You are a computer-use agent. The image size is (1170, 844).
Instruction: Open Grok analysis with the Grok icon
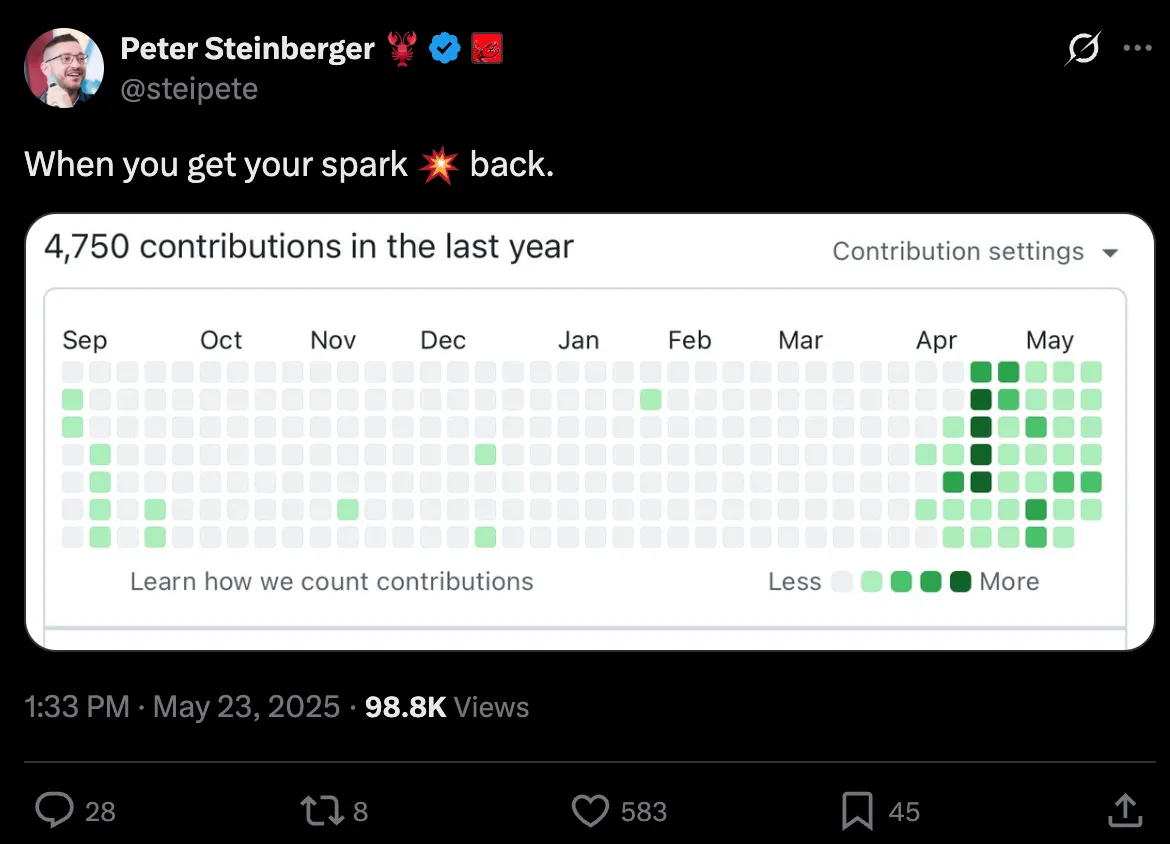(x=1082, y=46)
